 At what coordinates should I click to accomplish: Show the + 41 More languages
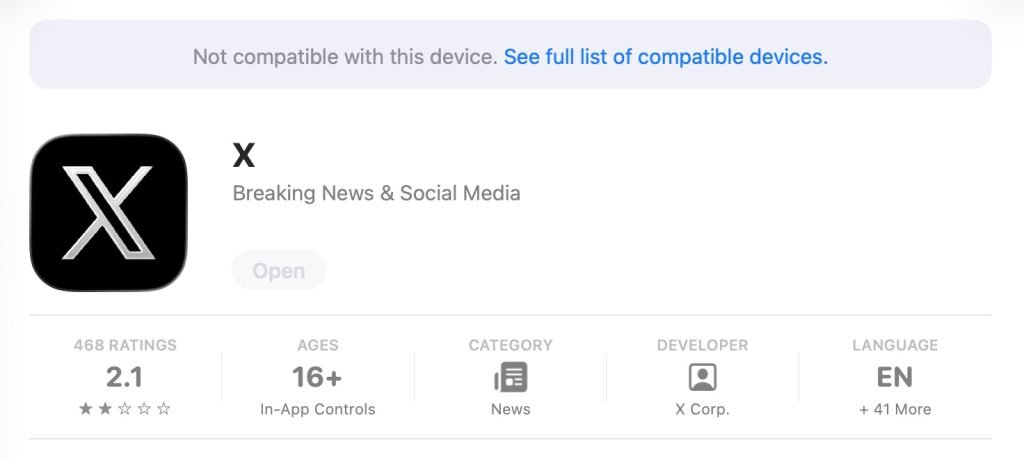(895, 409)
